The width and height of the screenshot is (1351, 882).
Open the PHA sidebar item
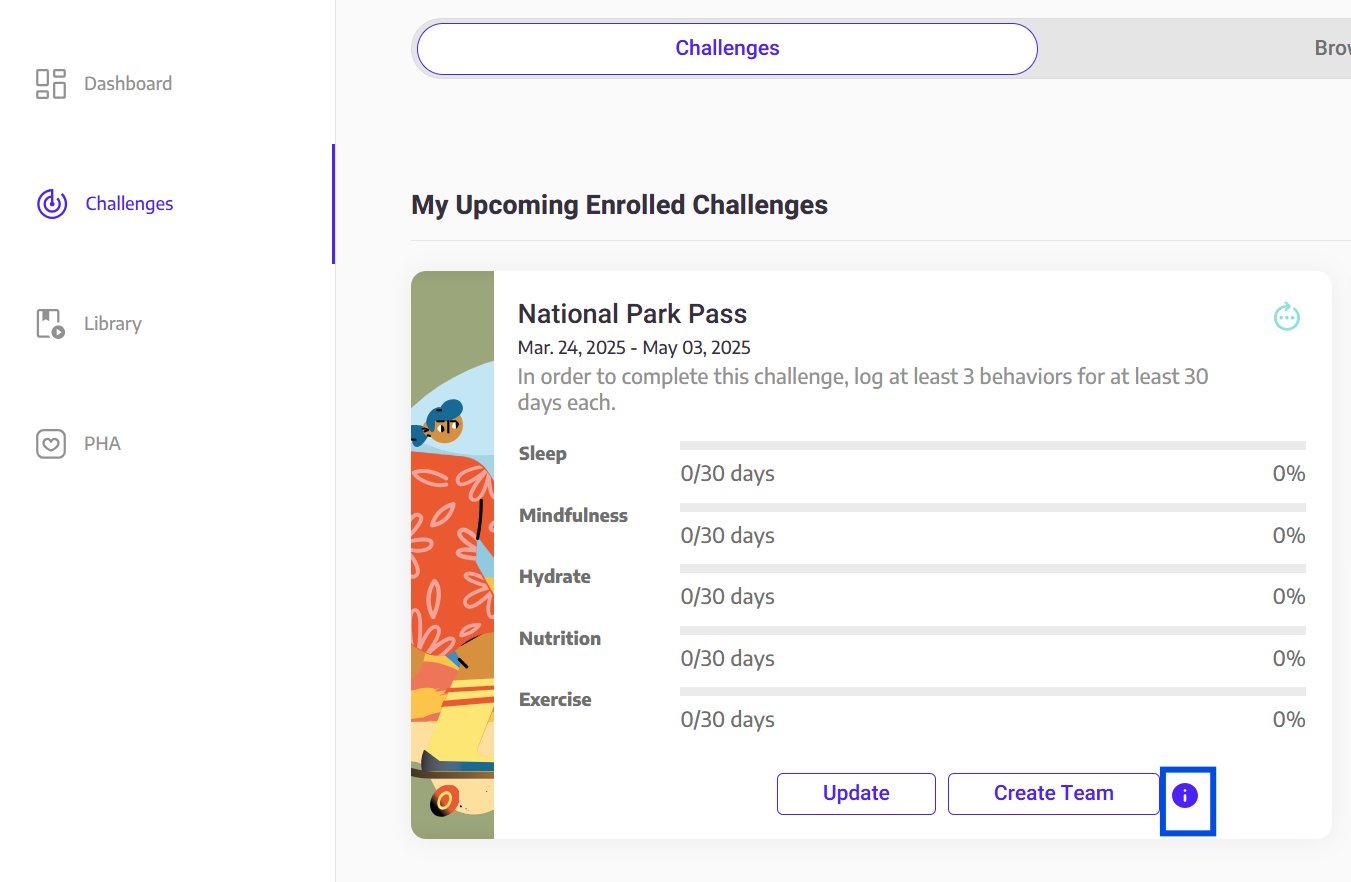(x=102, y=444)
